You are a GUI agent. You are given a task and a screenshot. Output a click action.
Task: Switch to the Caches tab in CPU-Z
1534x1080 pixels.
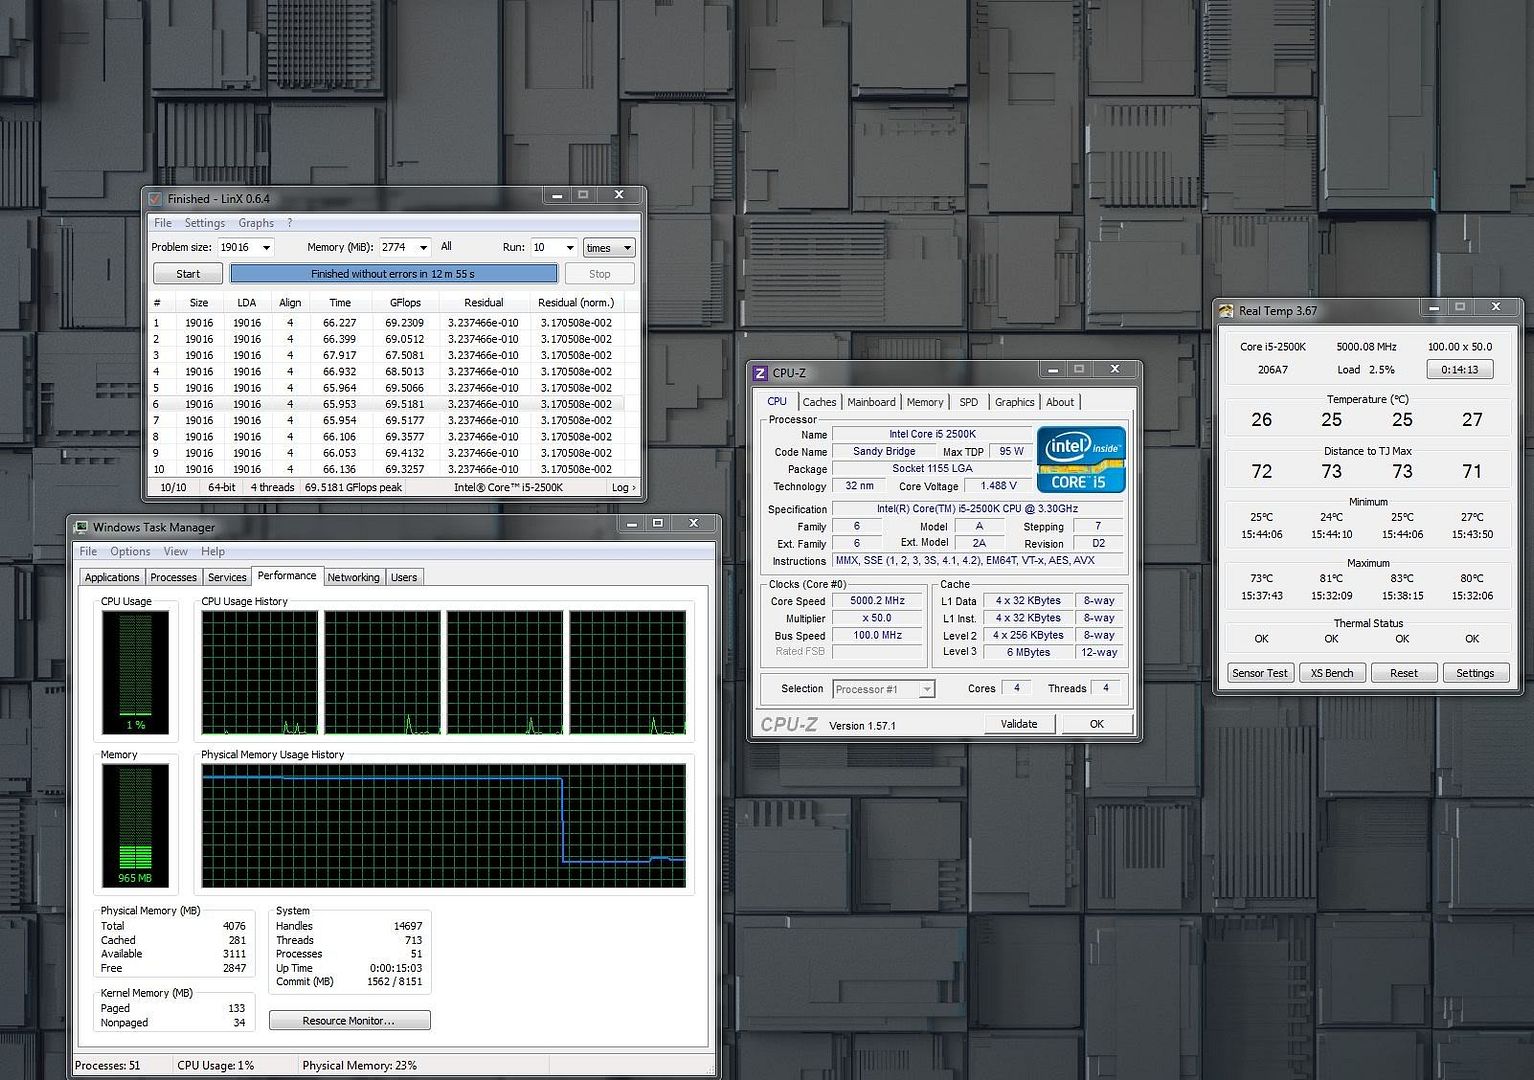coord(819,402)
